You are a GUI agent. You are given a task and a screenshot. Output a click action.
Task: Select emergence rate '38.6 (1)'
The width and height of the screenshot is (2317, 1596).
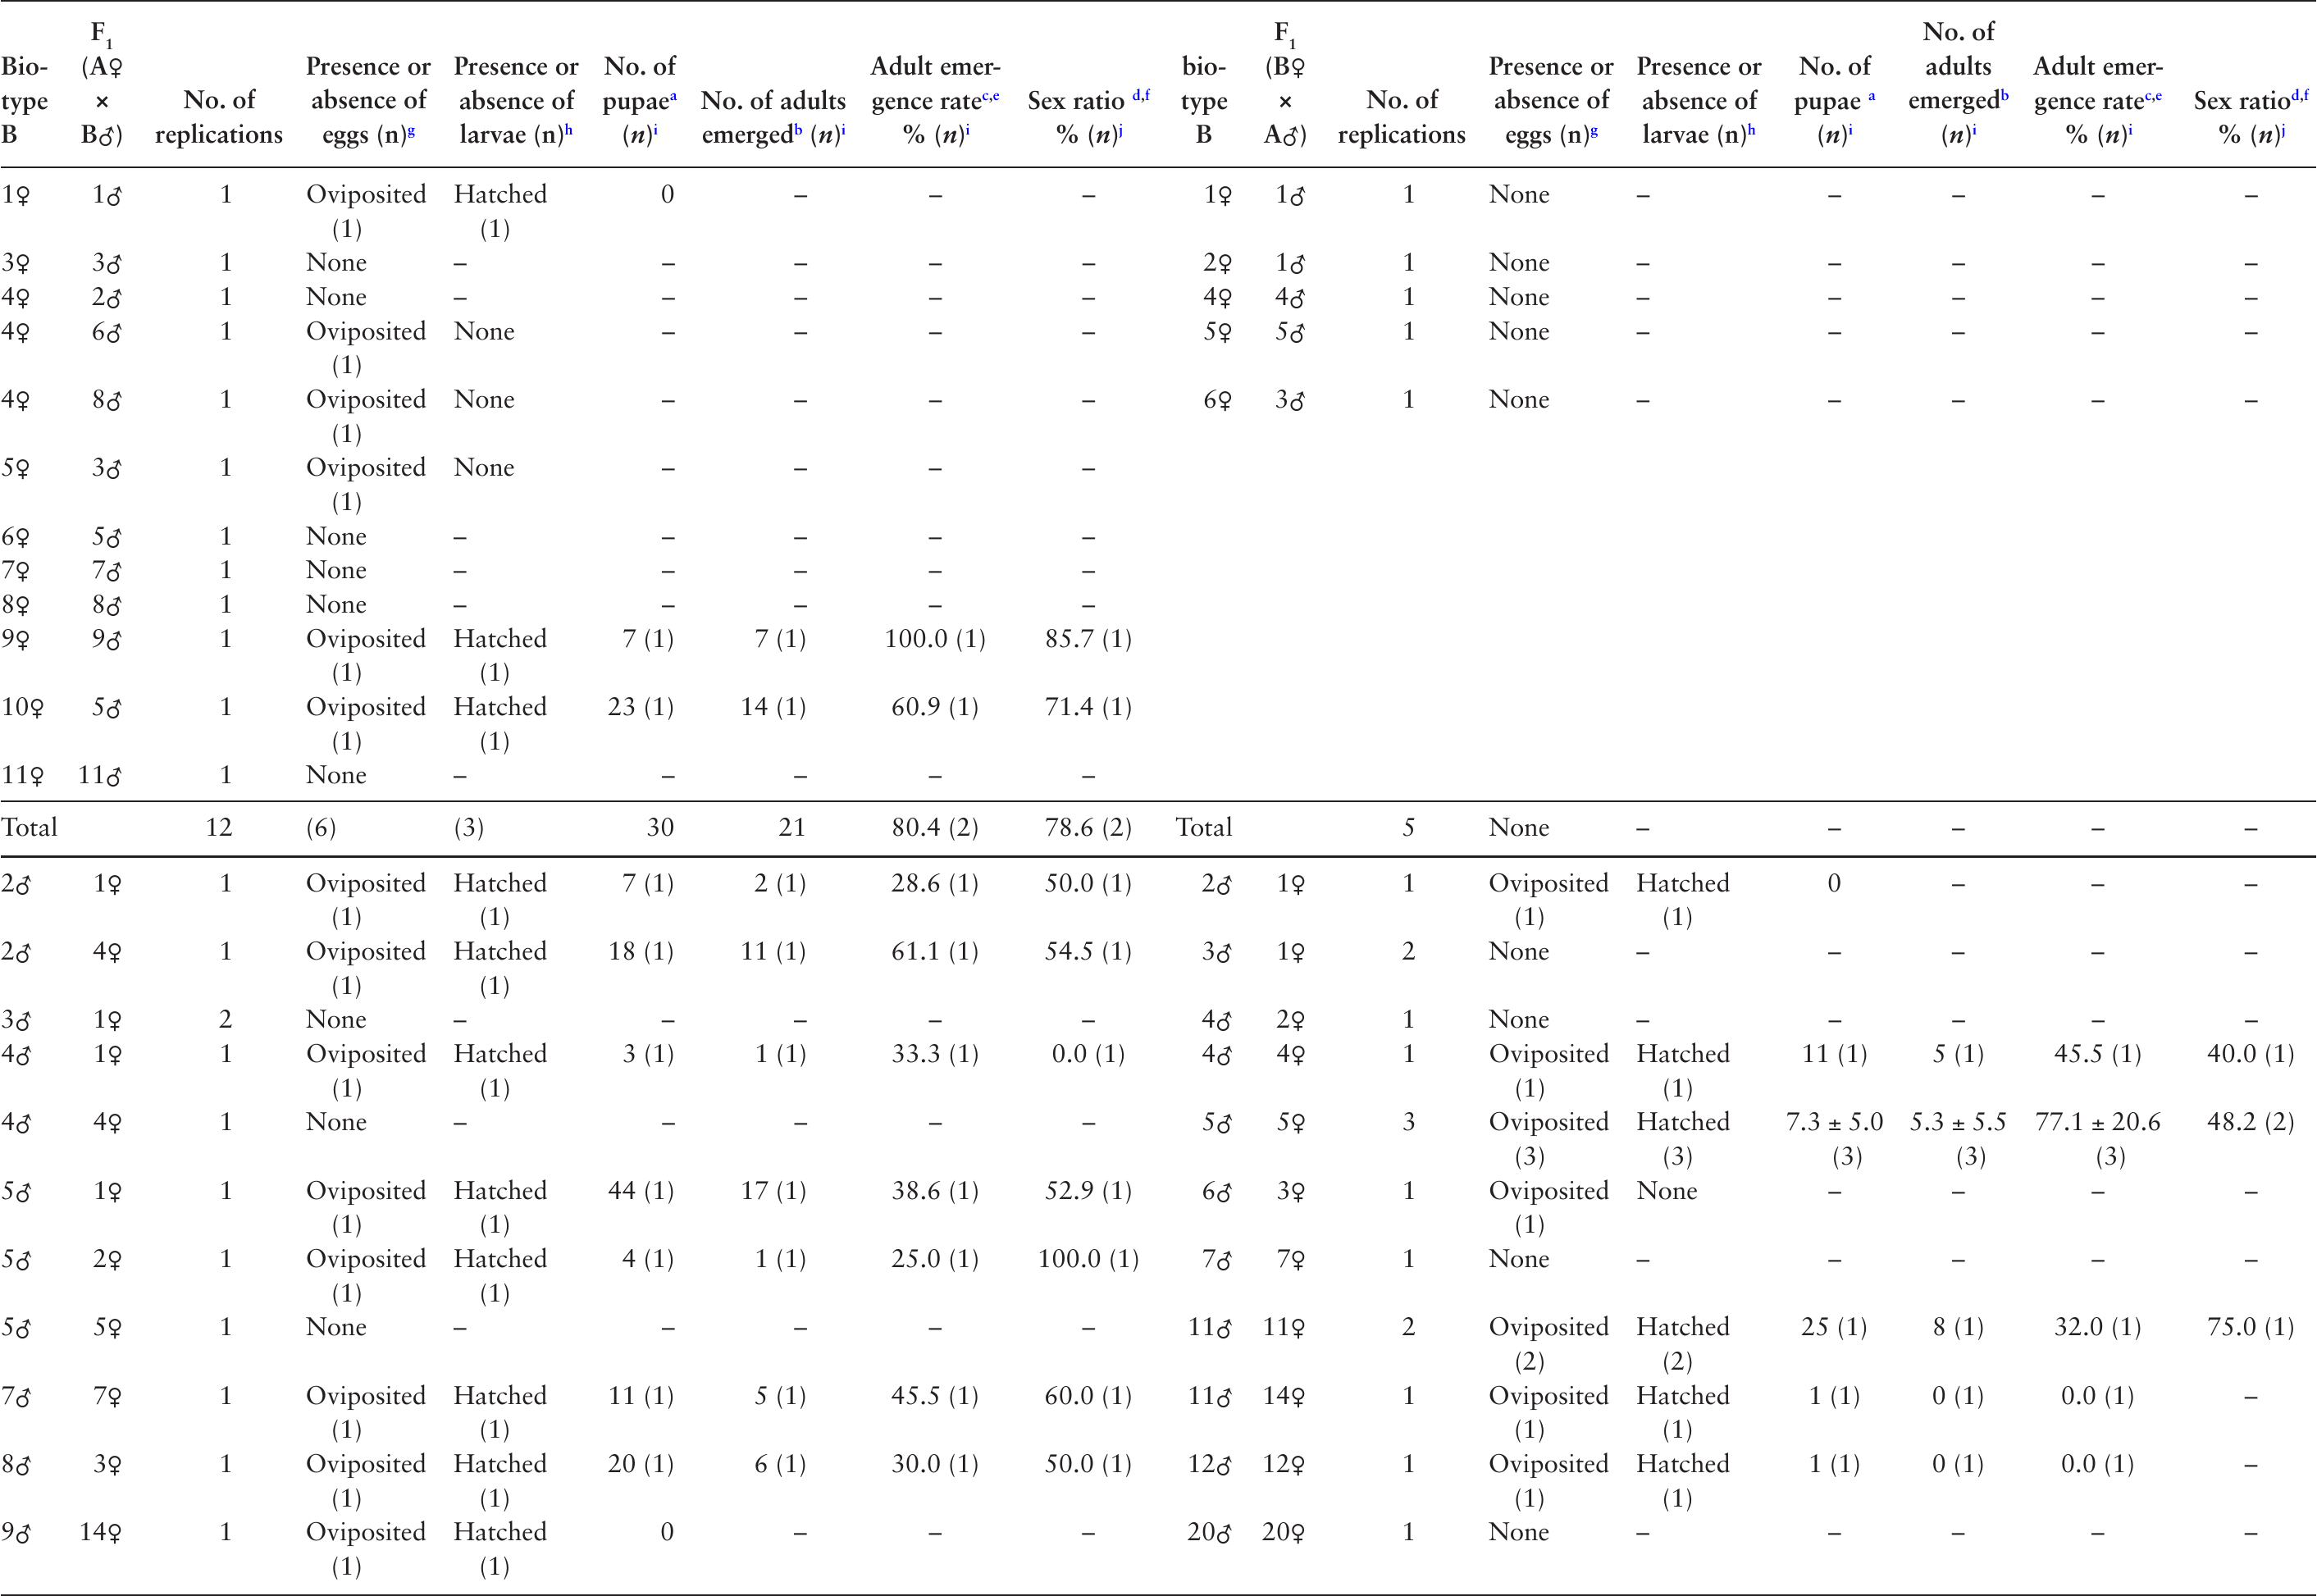pos(935,1190)
